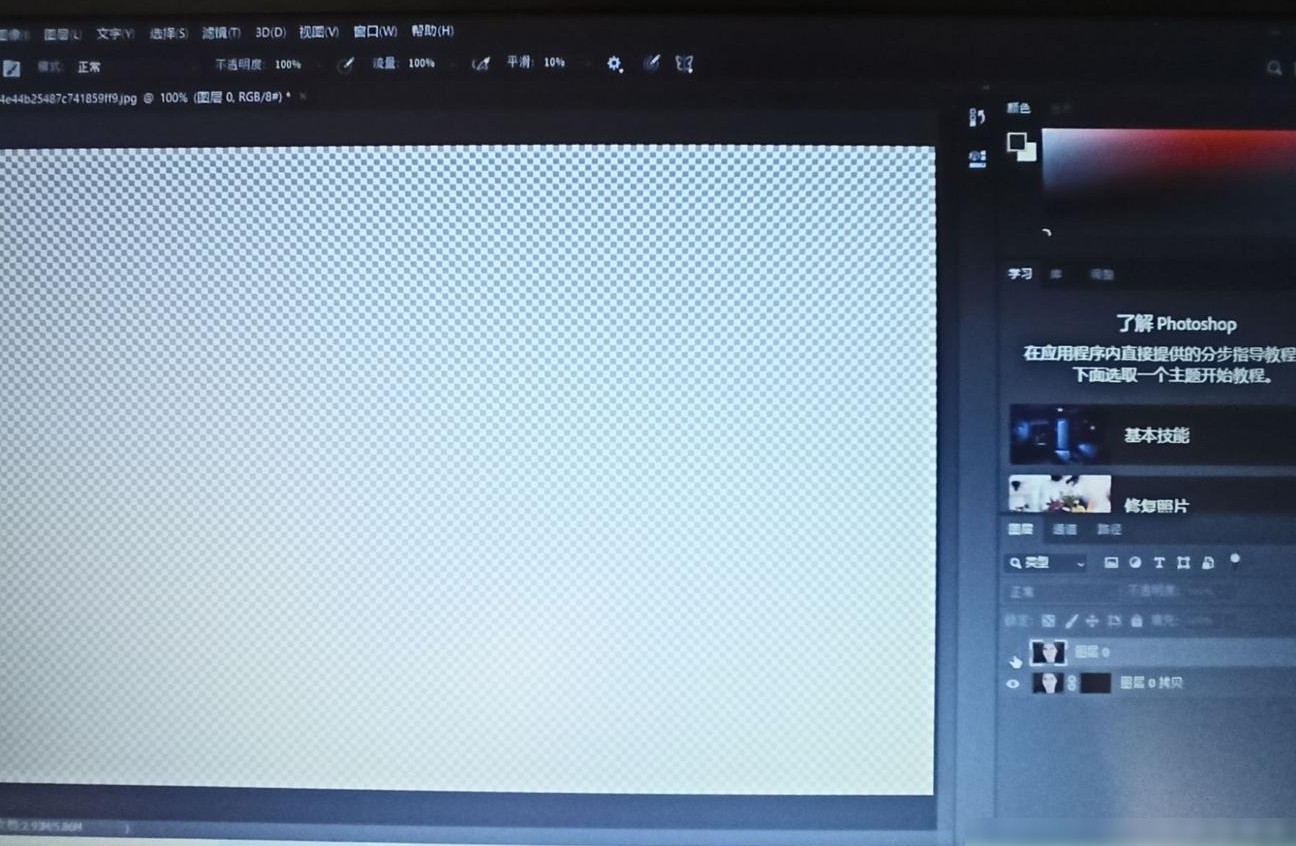Viewport: 1296px width, 846px height.
Task: Open the 3D(D) menu
Action: [x=270, y=33]
